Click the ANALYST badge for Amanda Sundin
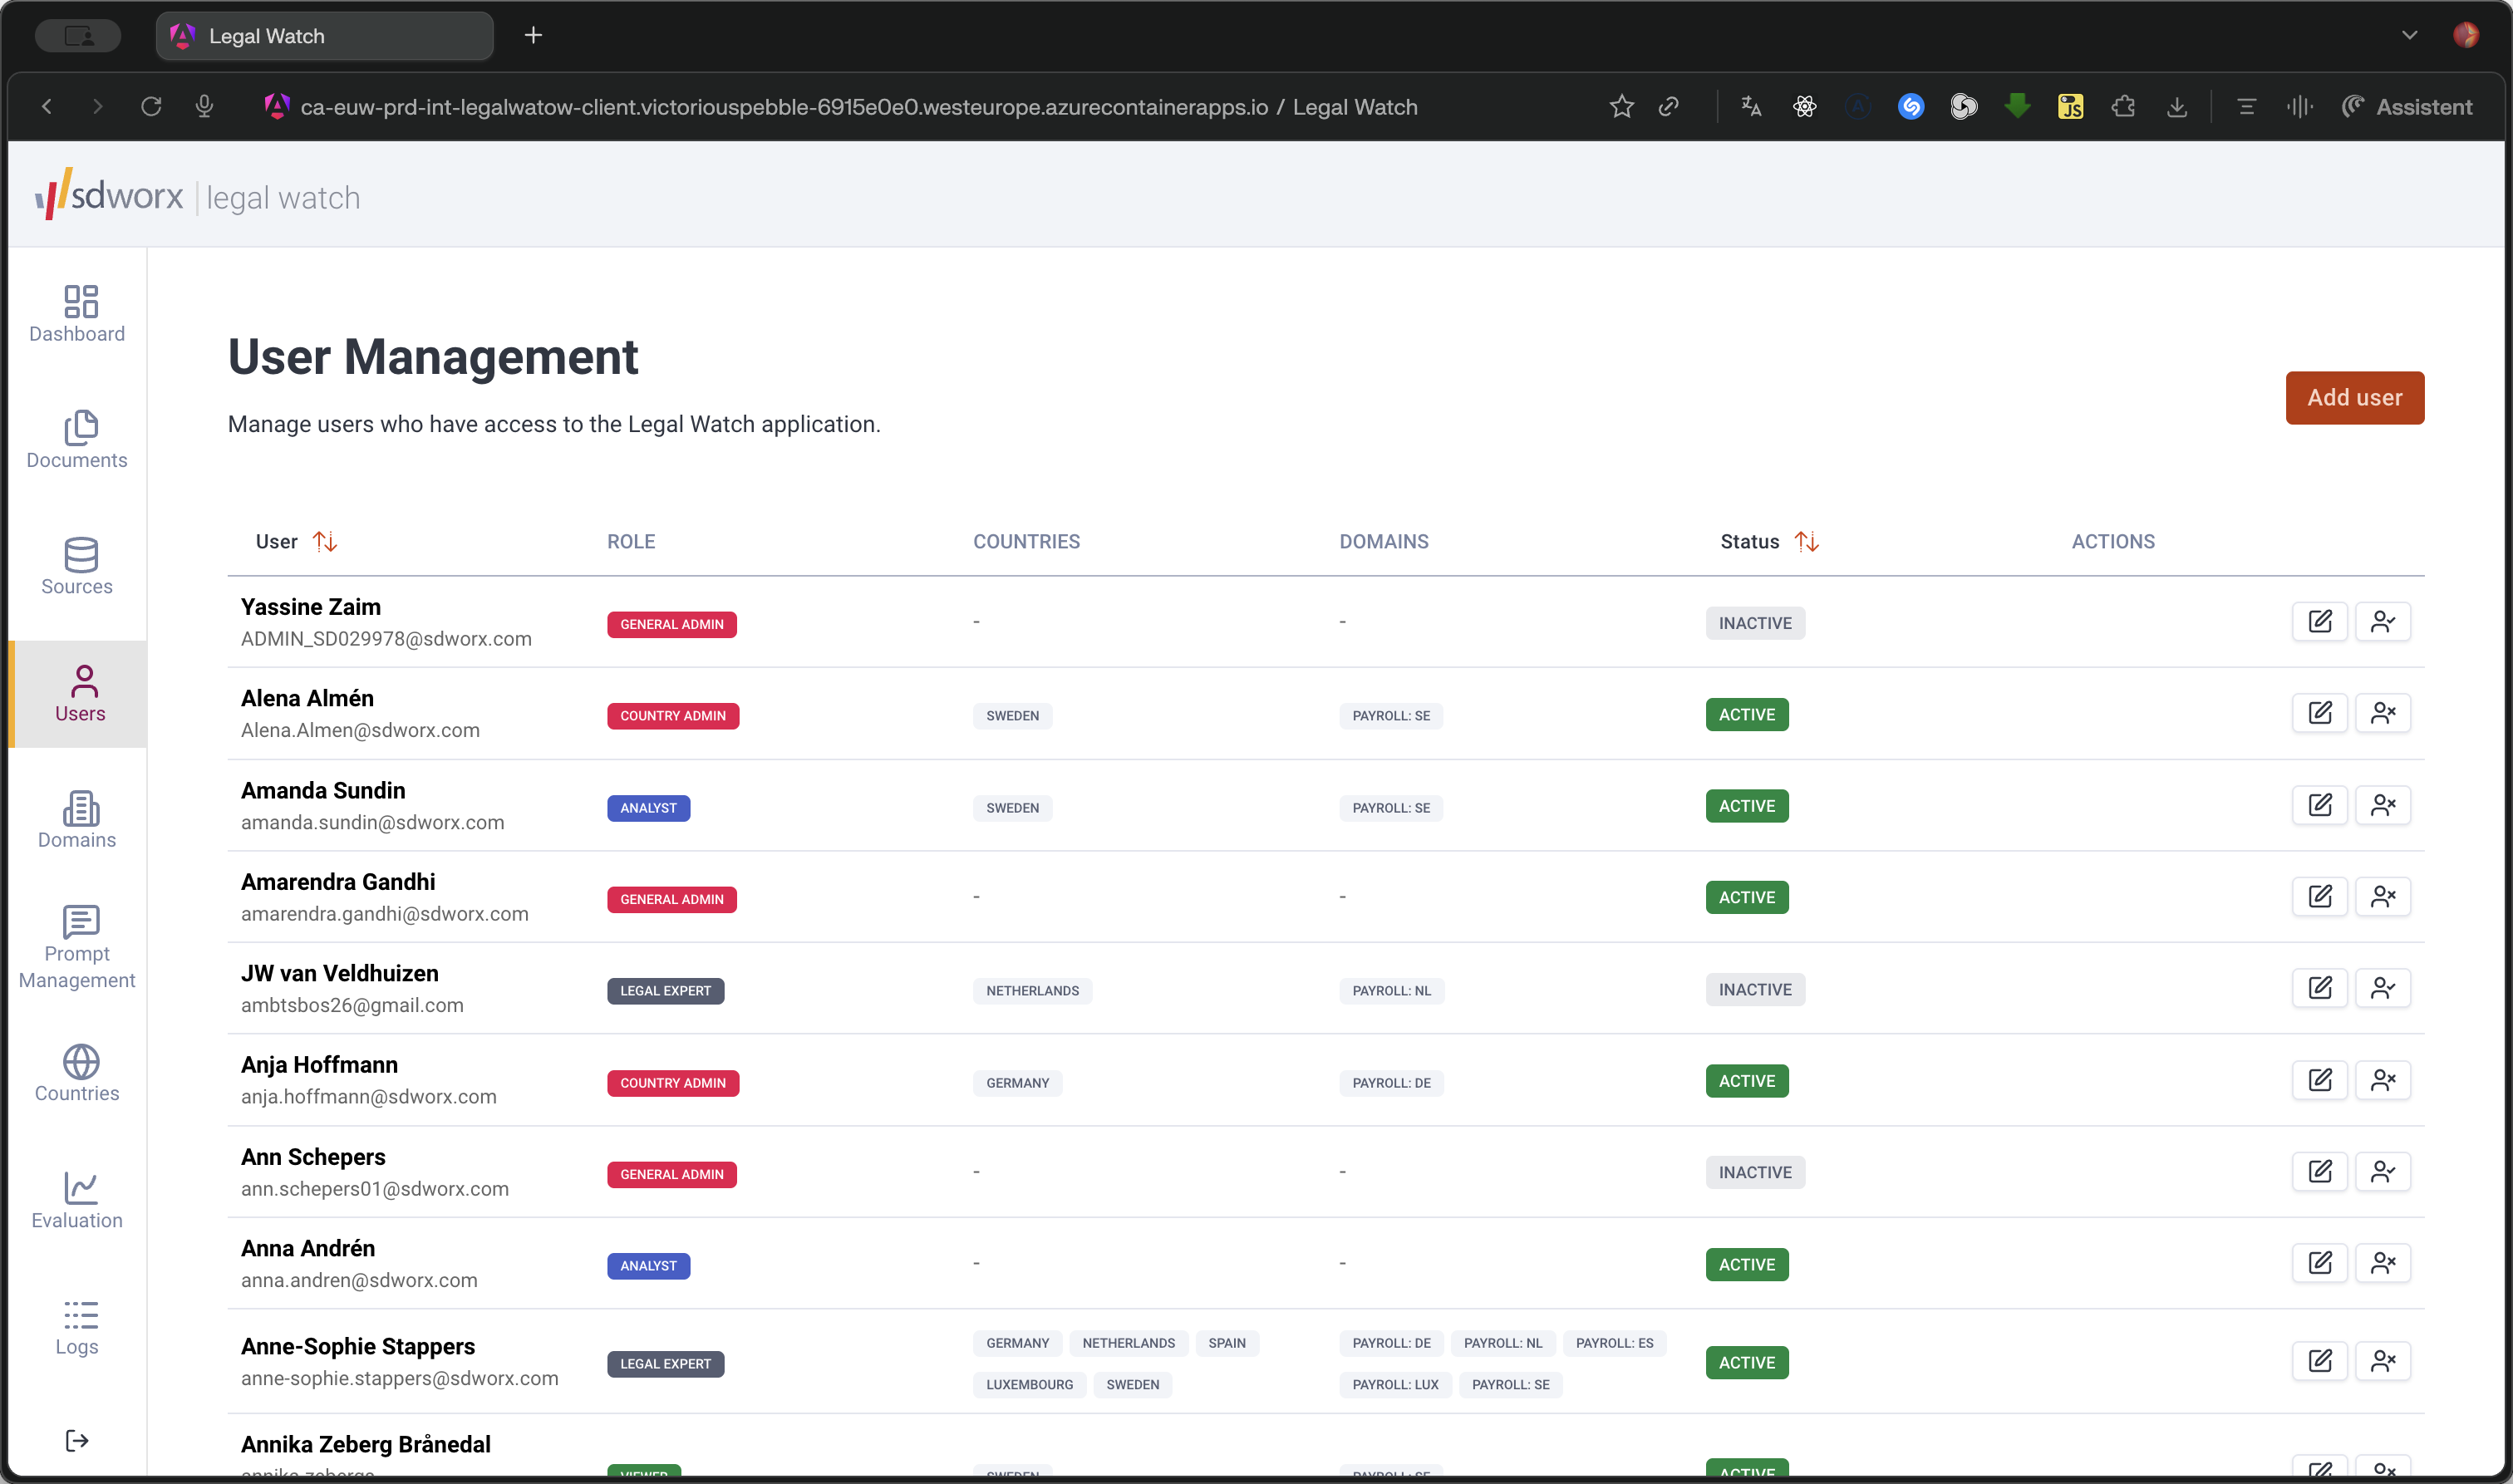 (648, 808)
